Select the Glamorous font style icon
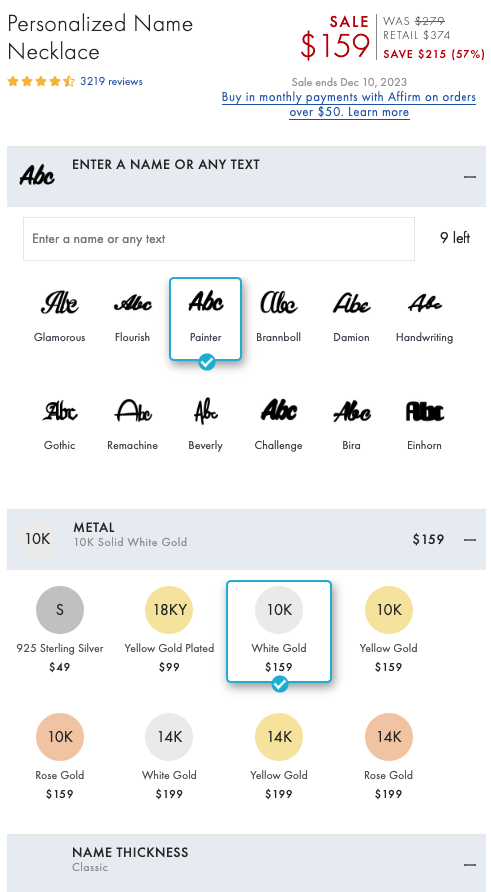491x892 pixels. coord(59,303)
